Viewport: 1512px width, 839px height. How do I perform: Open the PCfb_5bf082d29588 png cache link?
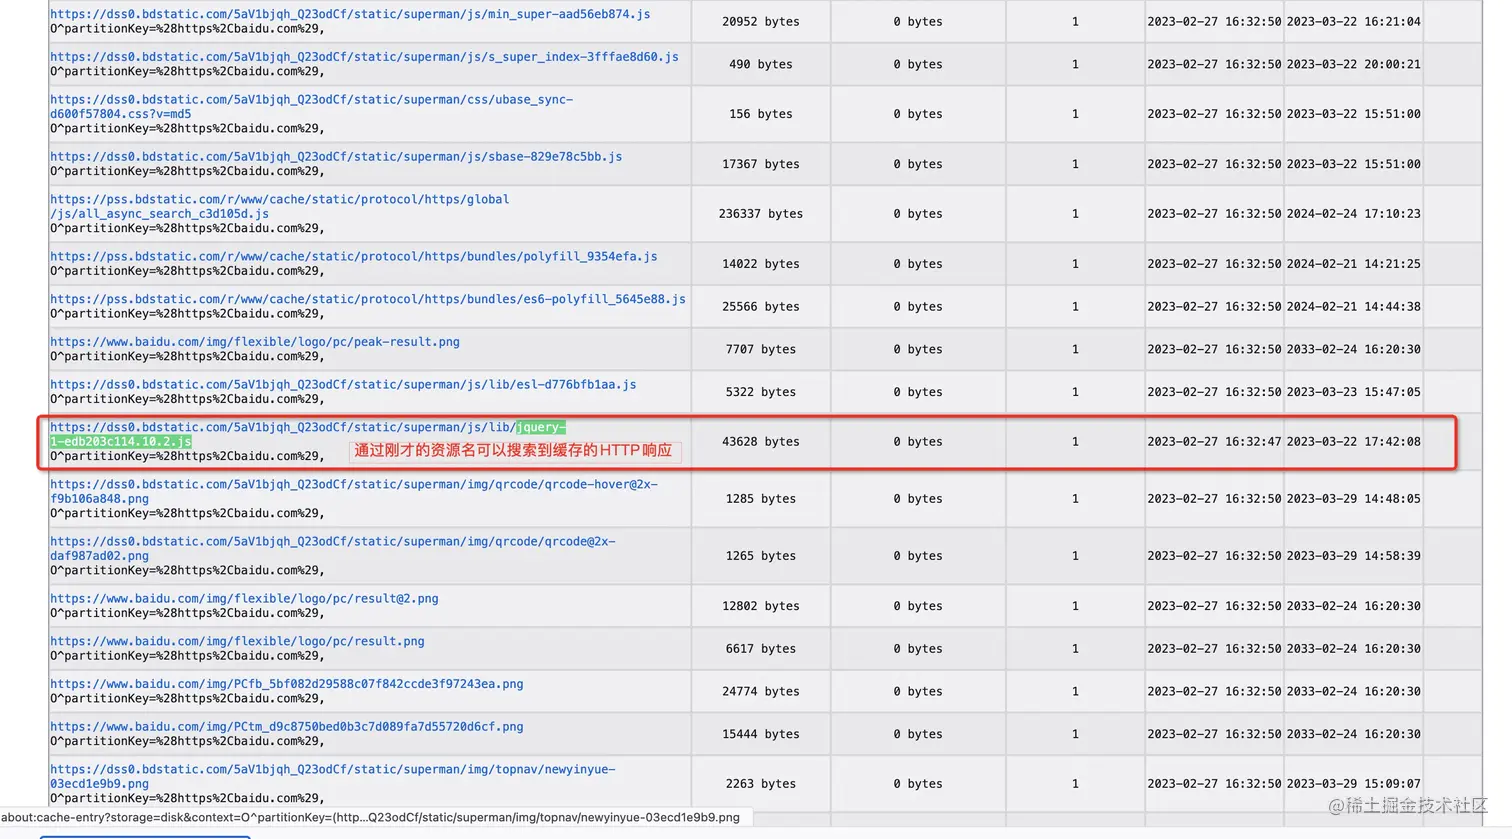pyautogui.click(x=287, y=684)
